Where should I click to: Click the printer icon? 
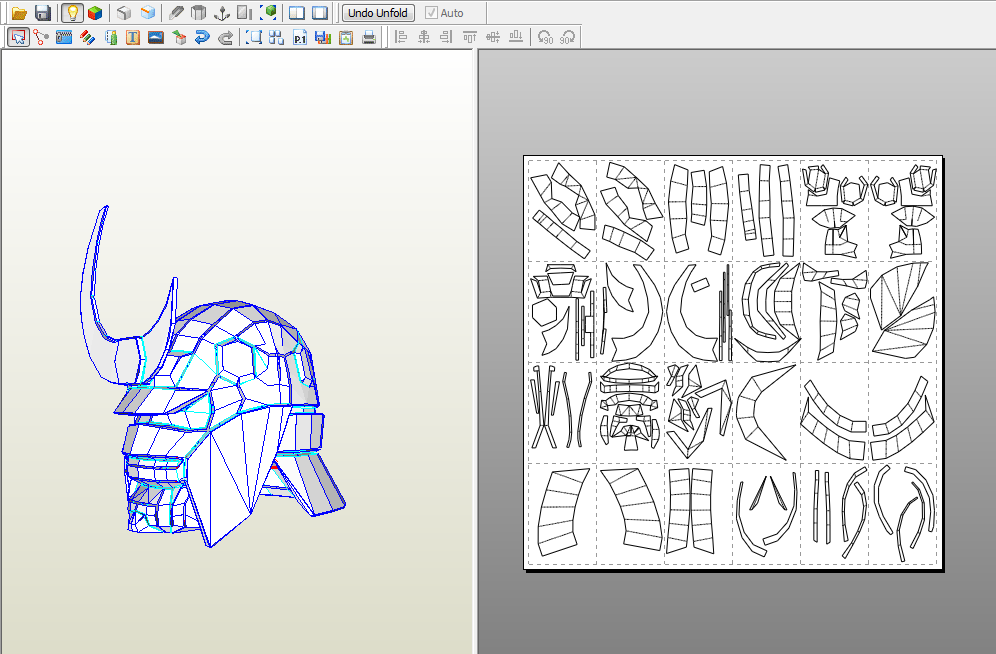point(368,37)
